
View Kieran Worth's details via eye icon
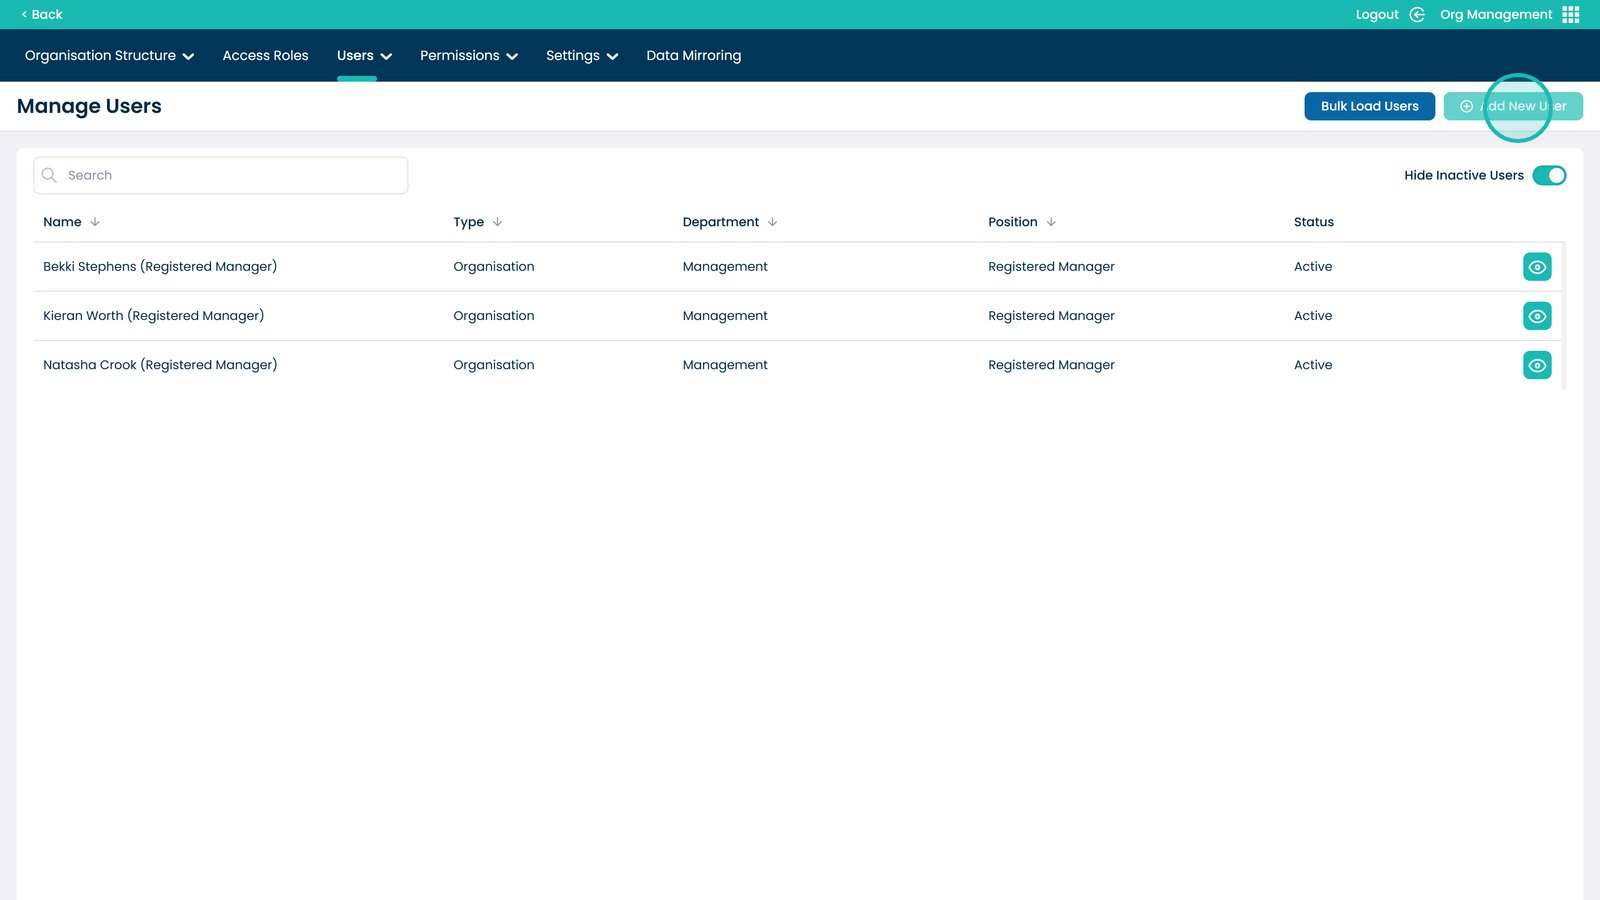(1536, 316)
